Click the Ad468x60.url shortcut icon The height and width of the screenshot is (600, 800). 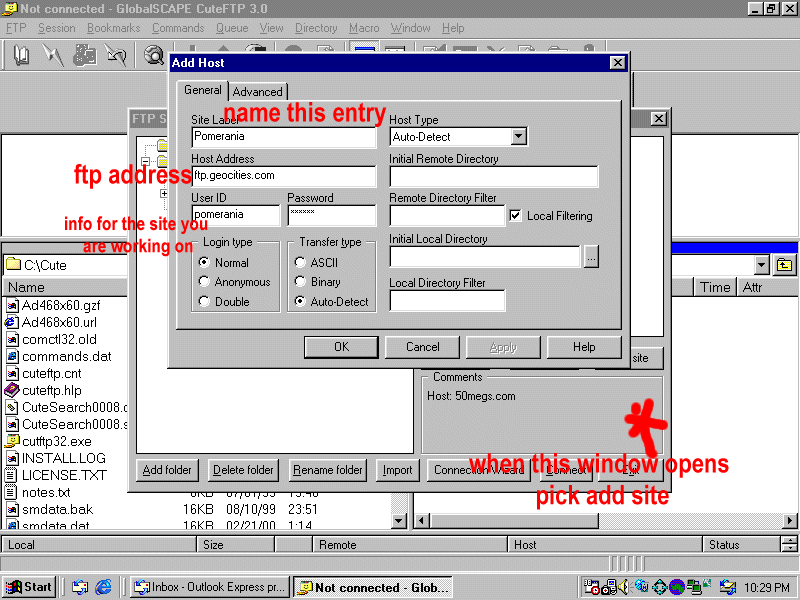pos(12,322)
